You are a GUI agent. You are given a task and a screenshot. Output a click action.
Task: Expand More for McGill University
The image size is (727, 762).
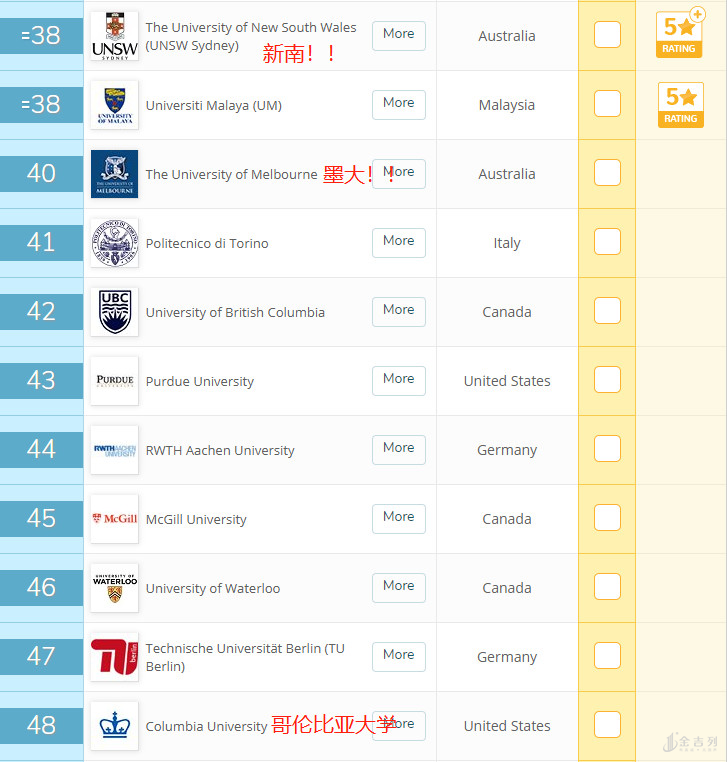click(x=399, y=519)
